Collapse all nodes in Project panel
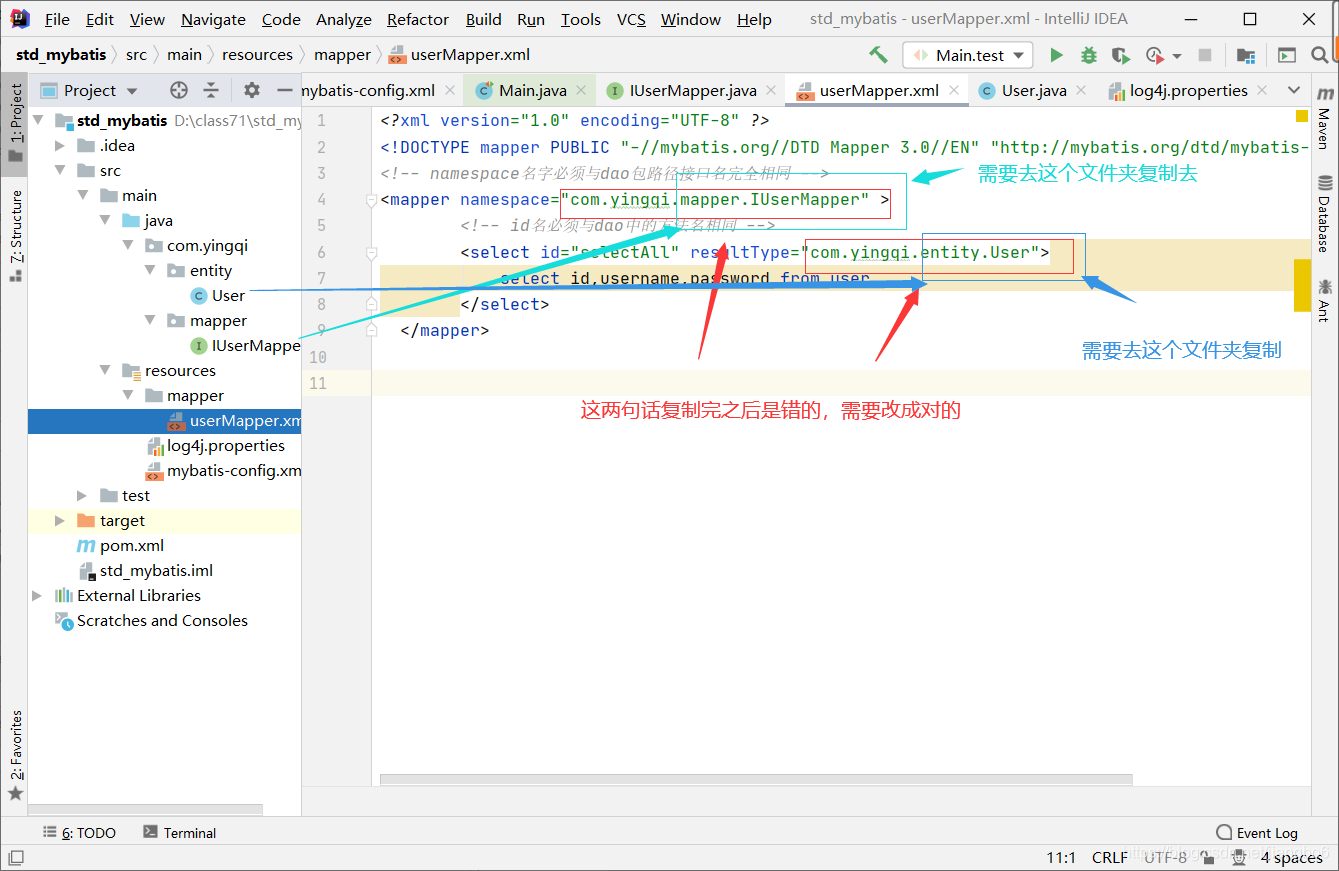Viewport: 1339px width, 871px height. coord(211,90)
